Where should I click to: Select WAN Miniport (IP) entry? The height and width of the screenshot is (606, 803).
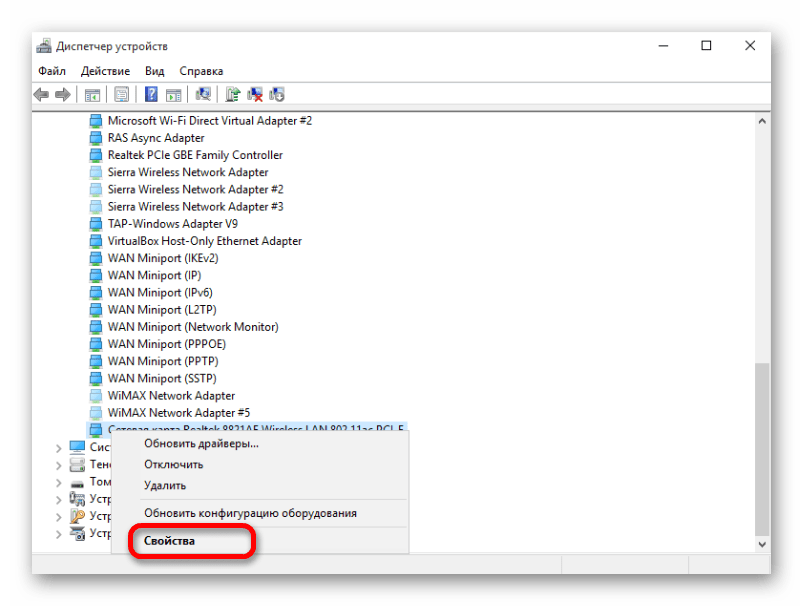click(154, 276)
